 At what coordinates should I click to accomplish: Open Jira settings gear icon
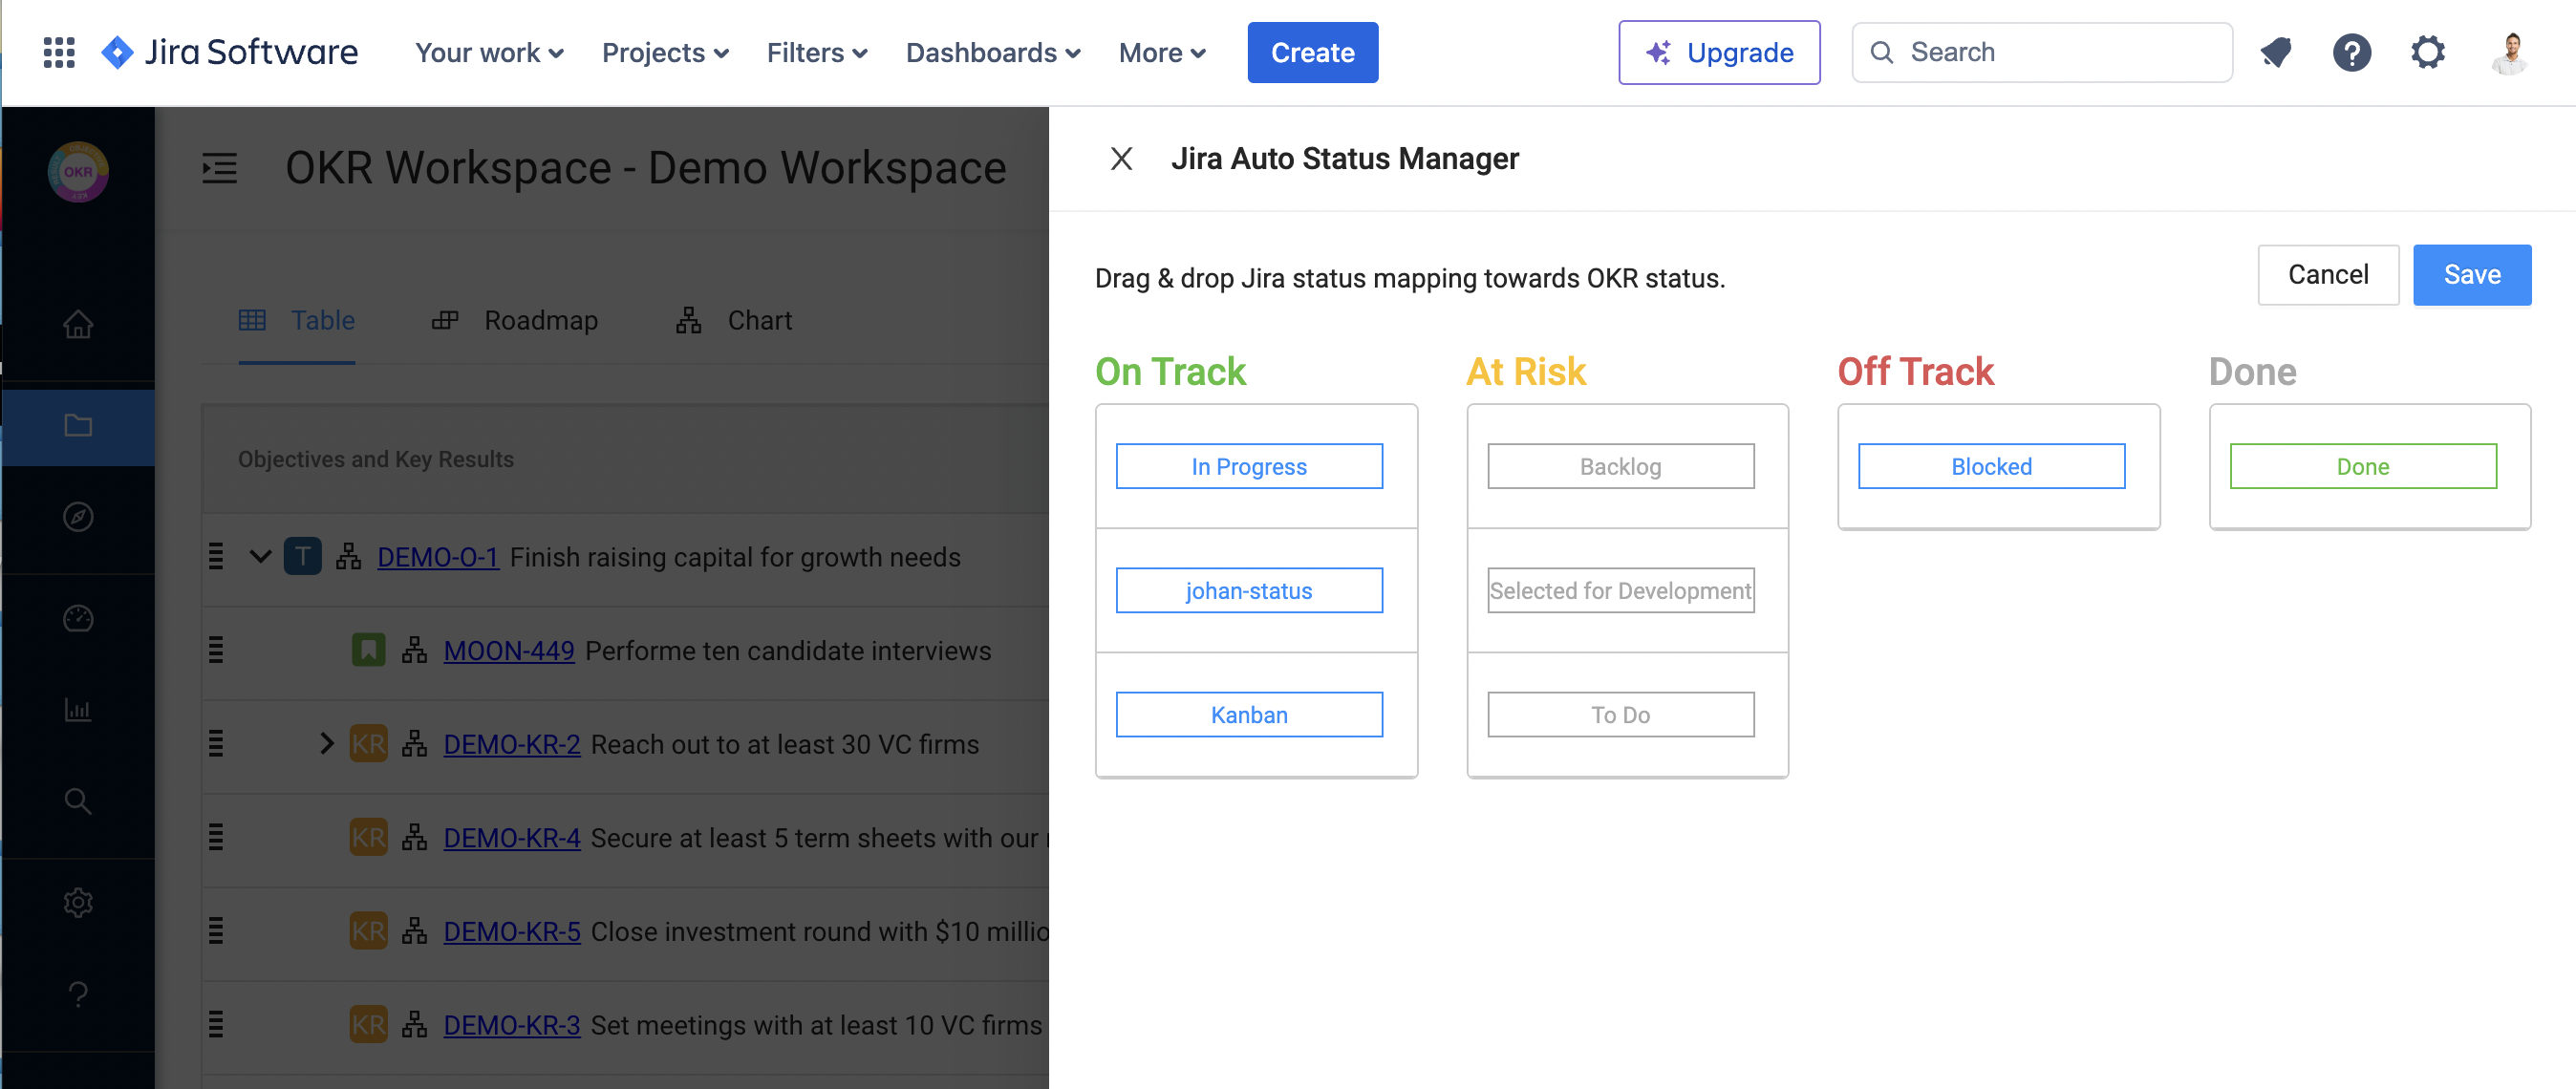(x=2427, y=52)
